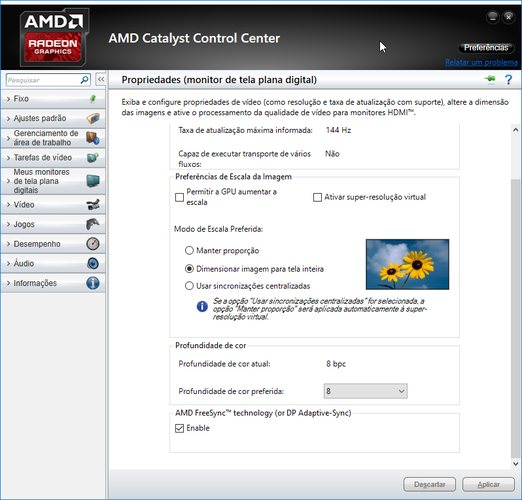This screenshot has height=500, width=522.
Task: Collapse the sidebar with double-chevron button
Action: pyautogui.click(x=101, y=79)
